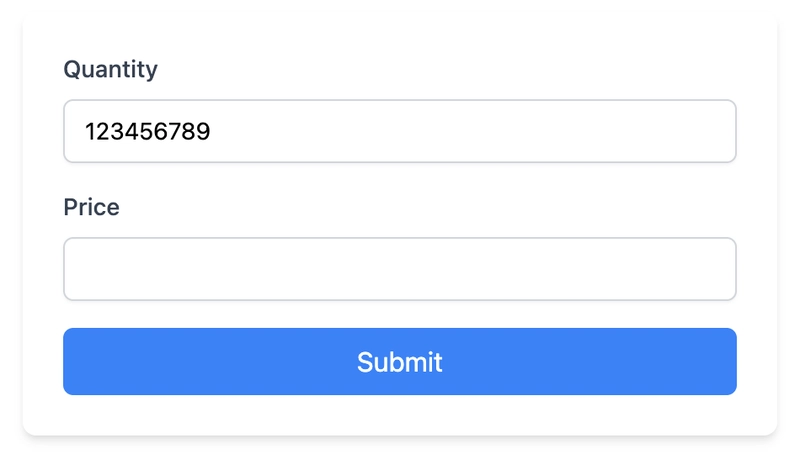Click the Price label text
800x454 pixels.
(91, 207)
